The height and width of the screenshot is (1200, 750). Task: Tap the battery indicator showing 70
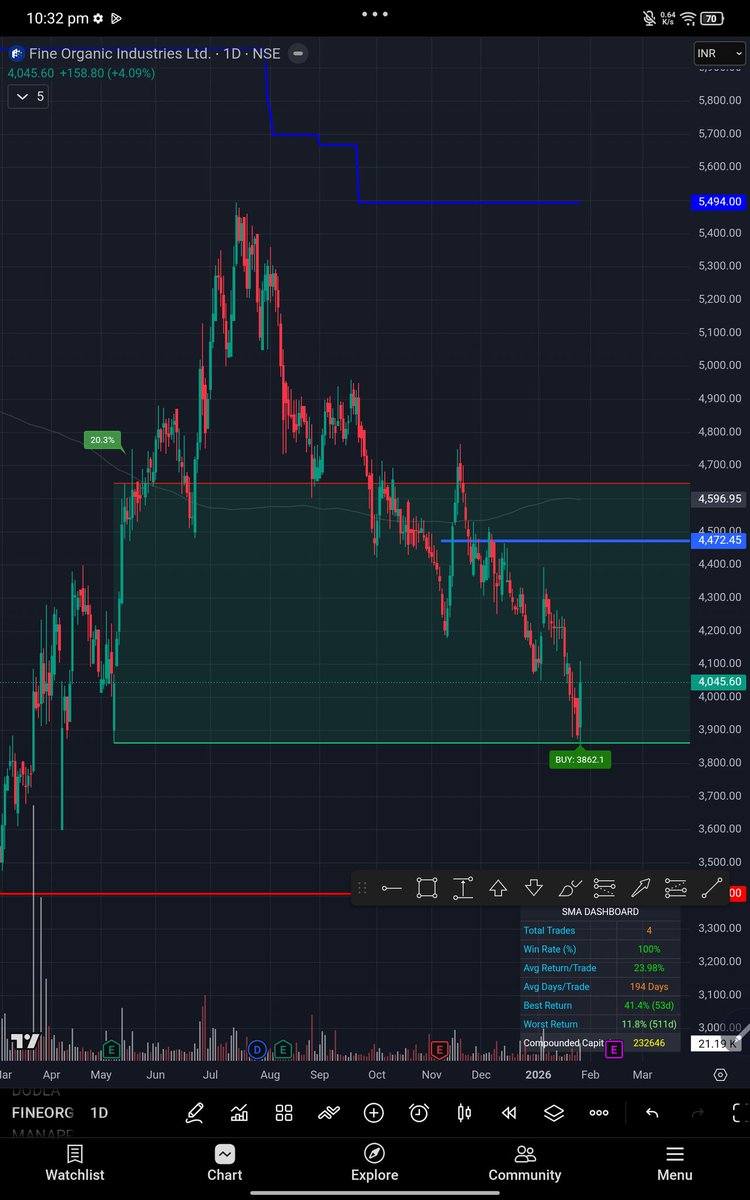(712, 18)
